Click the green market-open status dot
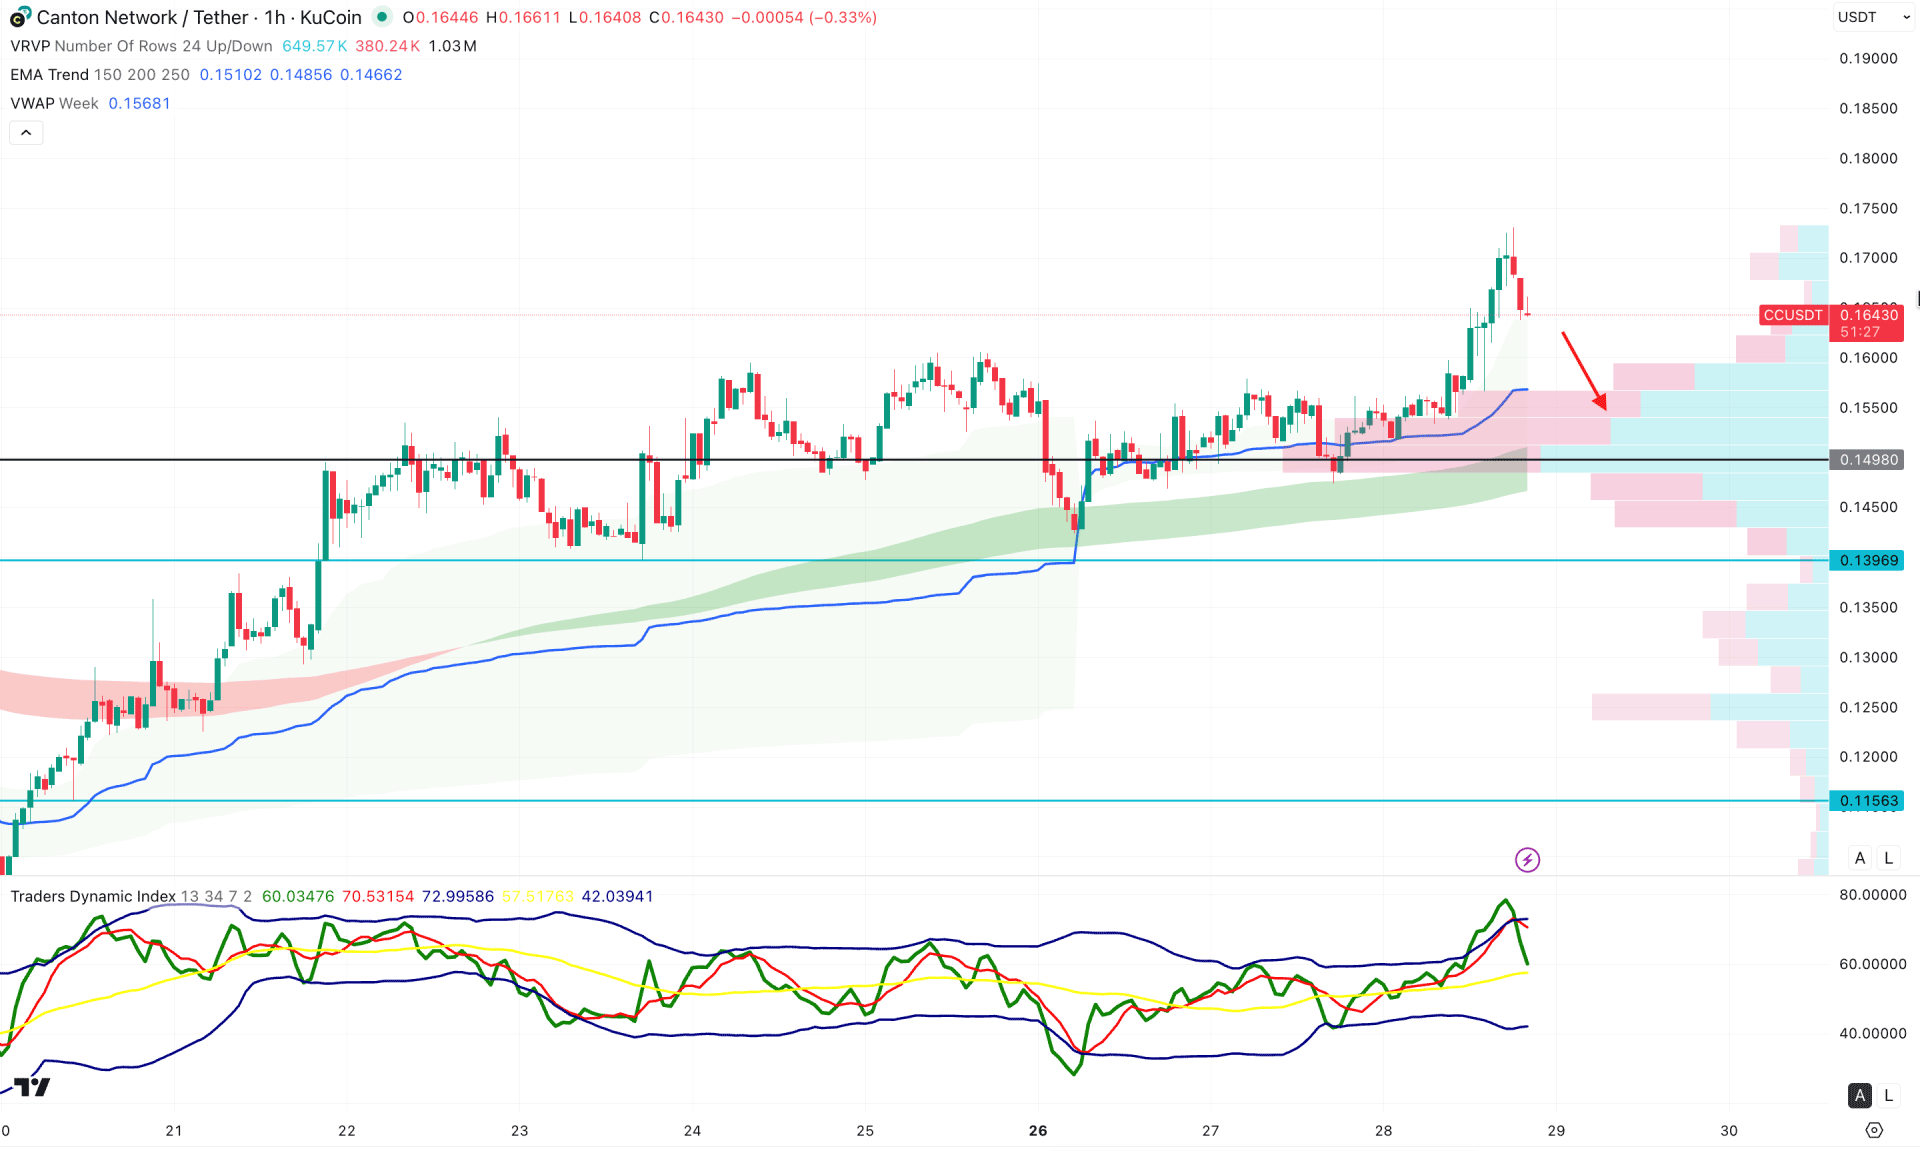The image size is (1920, 1151). [x=381, y=17]
